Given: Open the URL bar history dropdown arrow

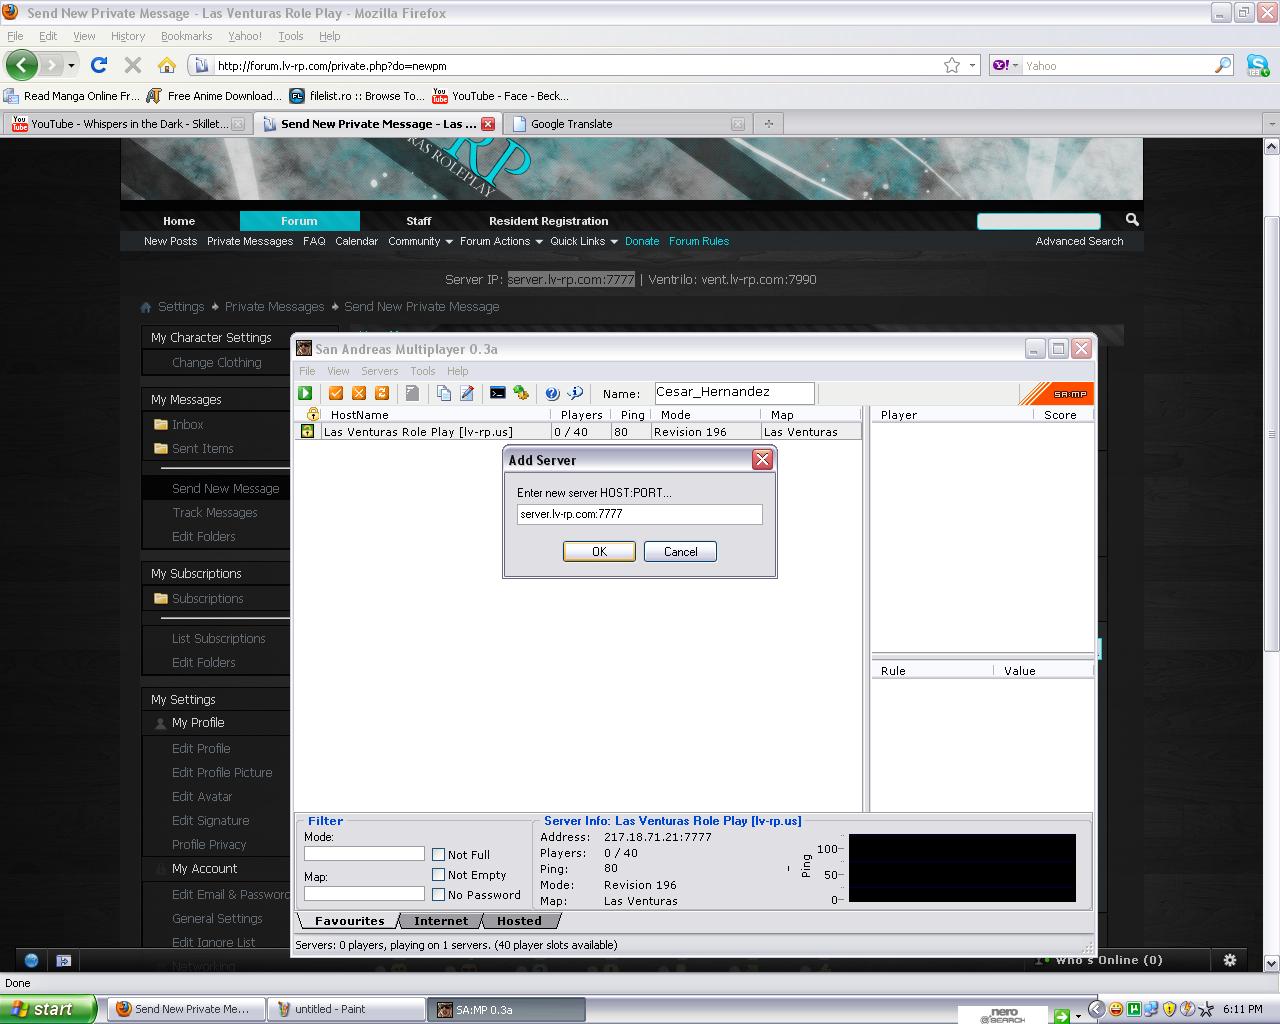Looking at the screenshot, I should pyautogui.click(x=972, y=65).
